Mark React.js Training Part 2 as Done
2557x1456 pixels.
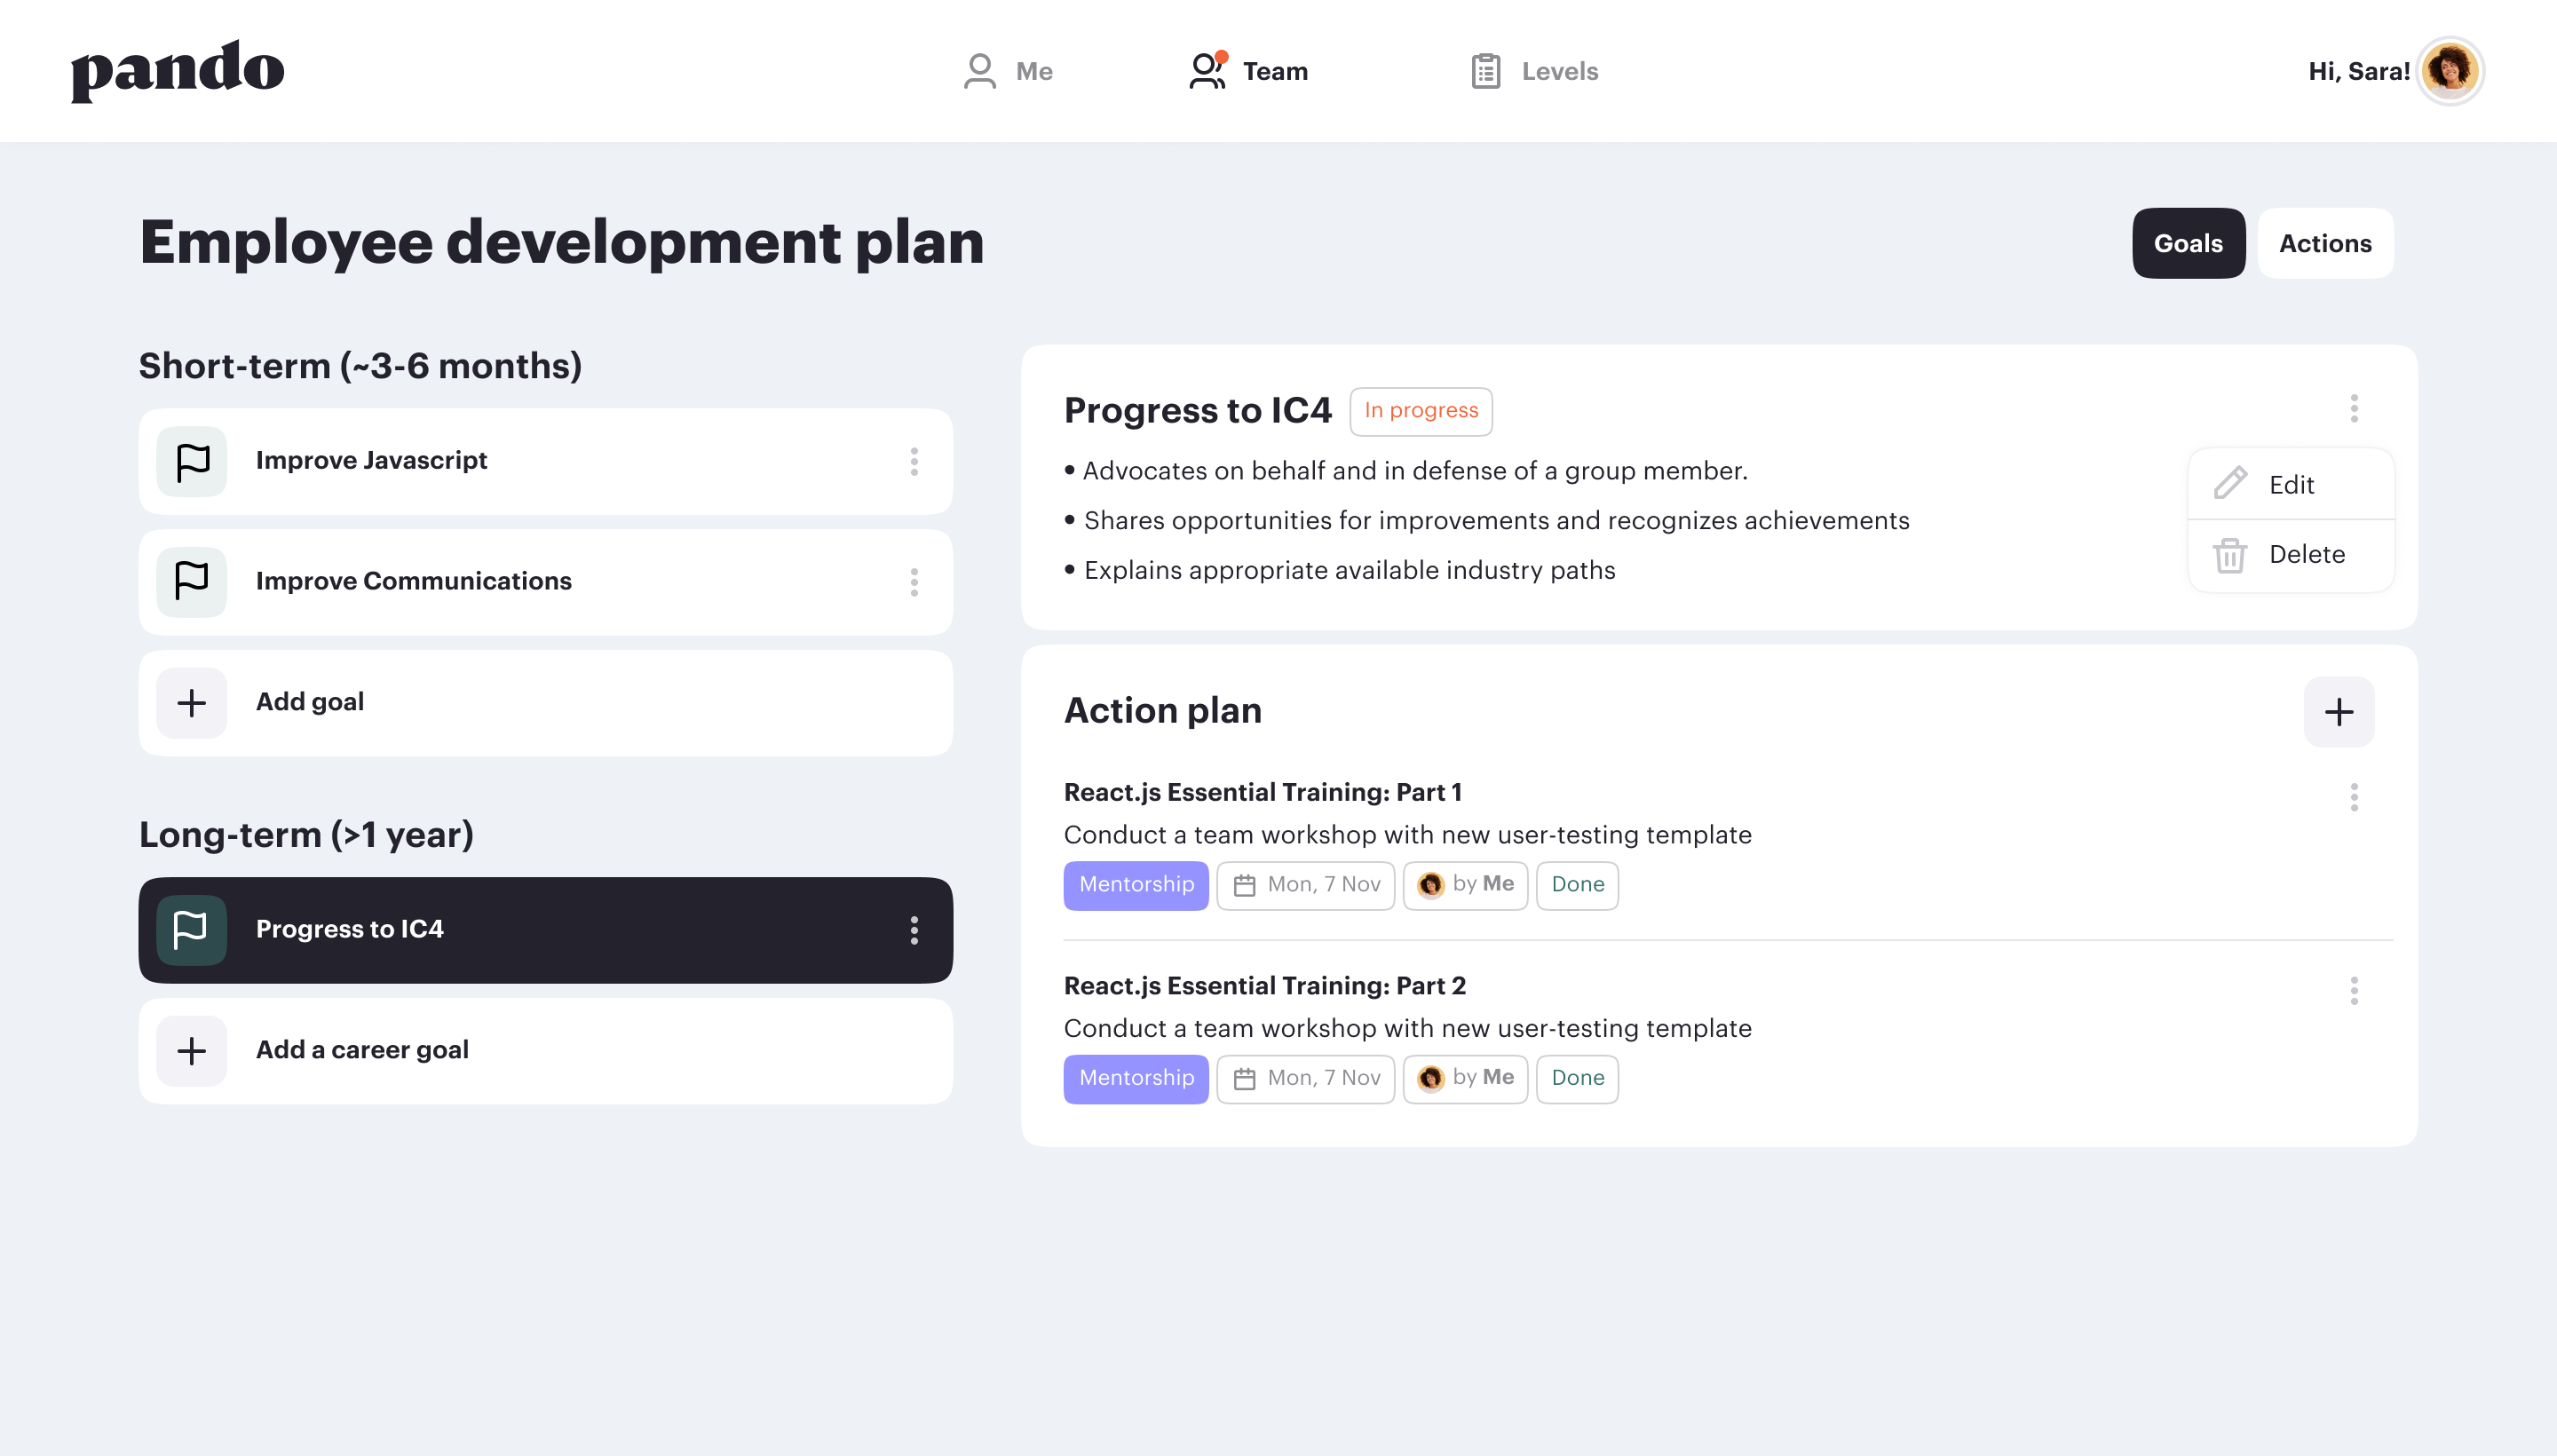pyautogui.click(x=1577, y=1078)
